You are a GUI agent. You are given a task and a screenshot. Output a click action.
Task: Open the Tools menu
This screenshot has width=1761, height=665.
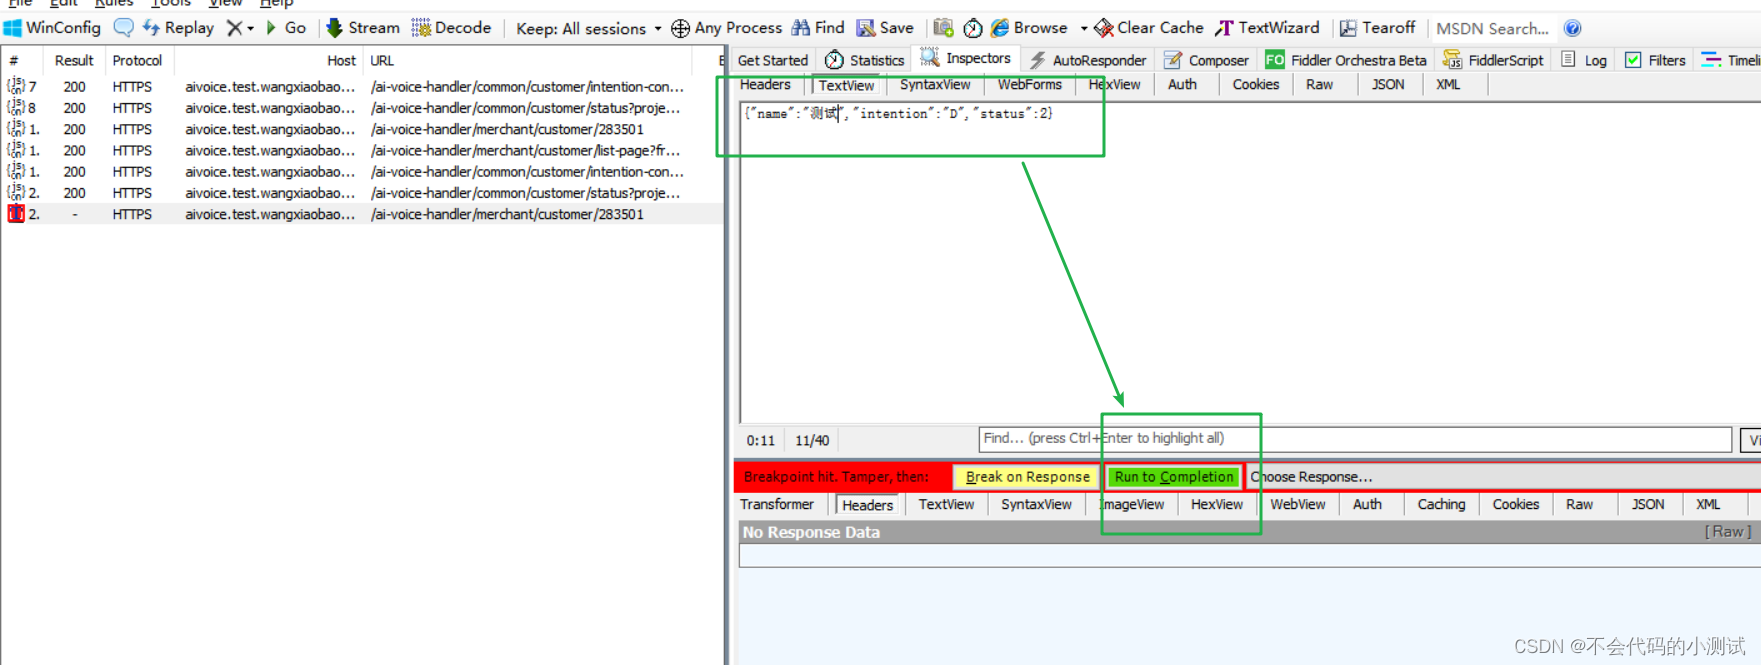(x=170, y=4)
